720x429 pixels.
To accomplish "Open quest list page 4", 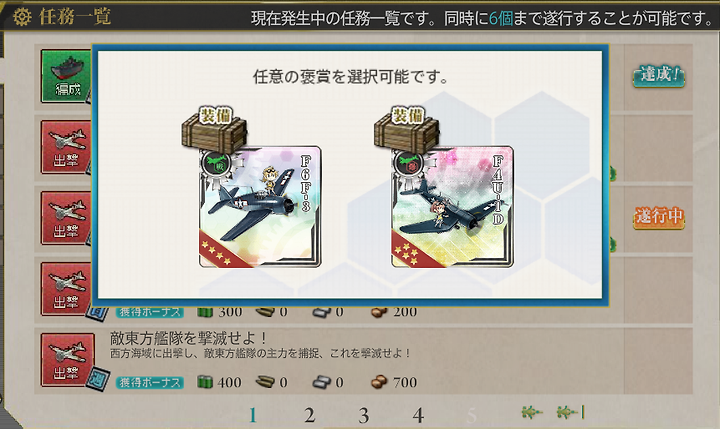I will click(x=418, y=415).
